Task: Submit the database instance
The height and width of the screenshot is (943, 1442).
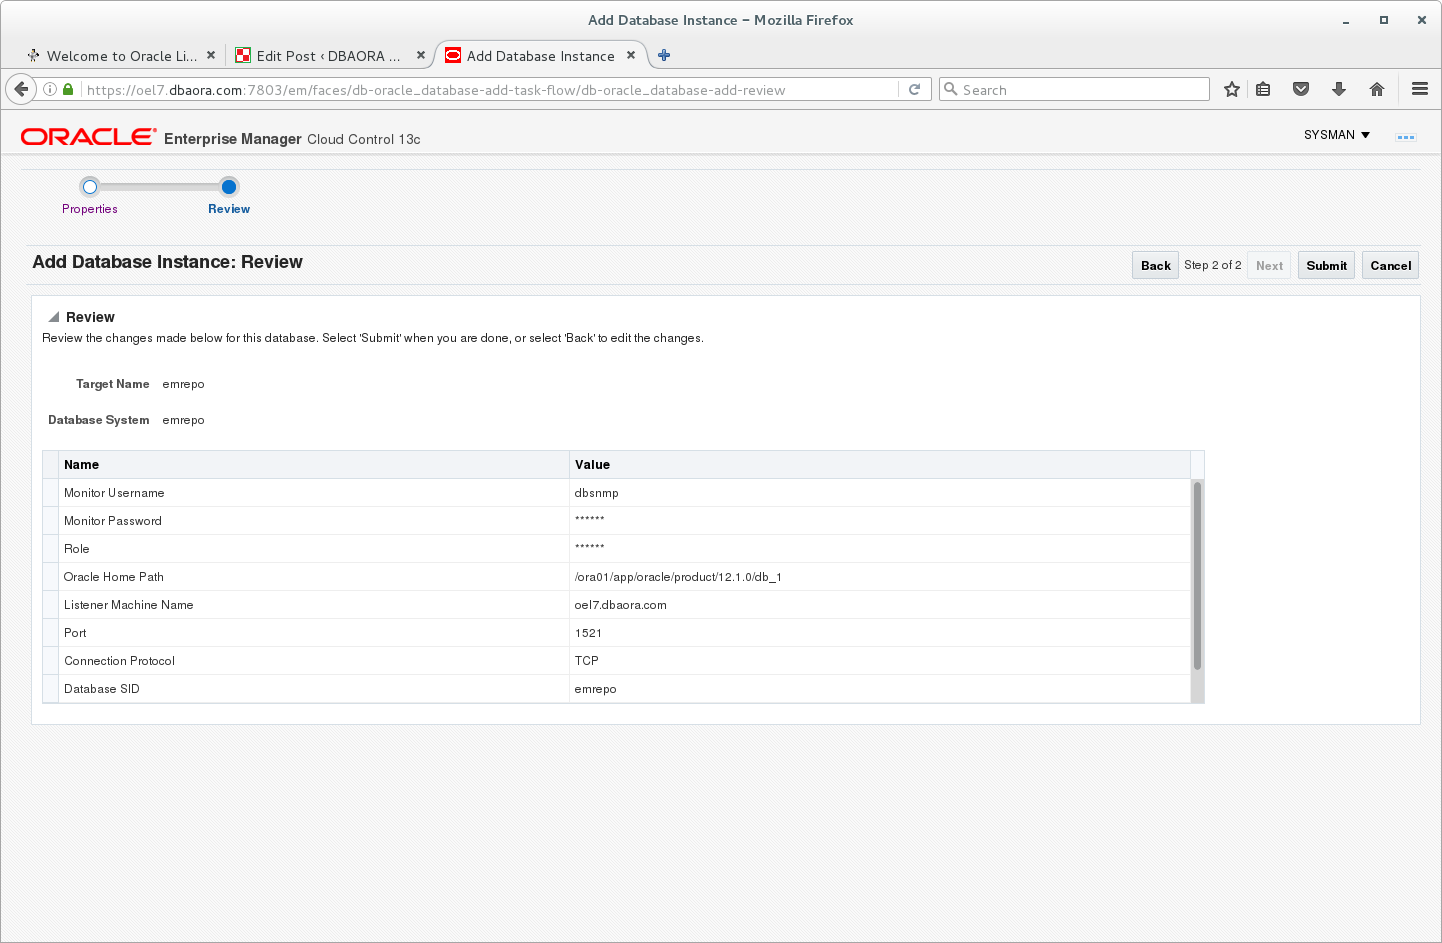Action: tap(1326, 265)
